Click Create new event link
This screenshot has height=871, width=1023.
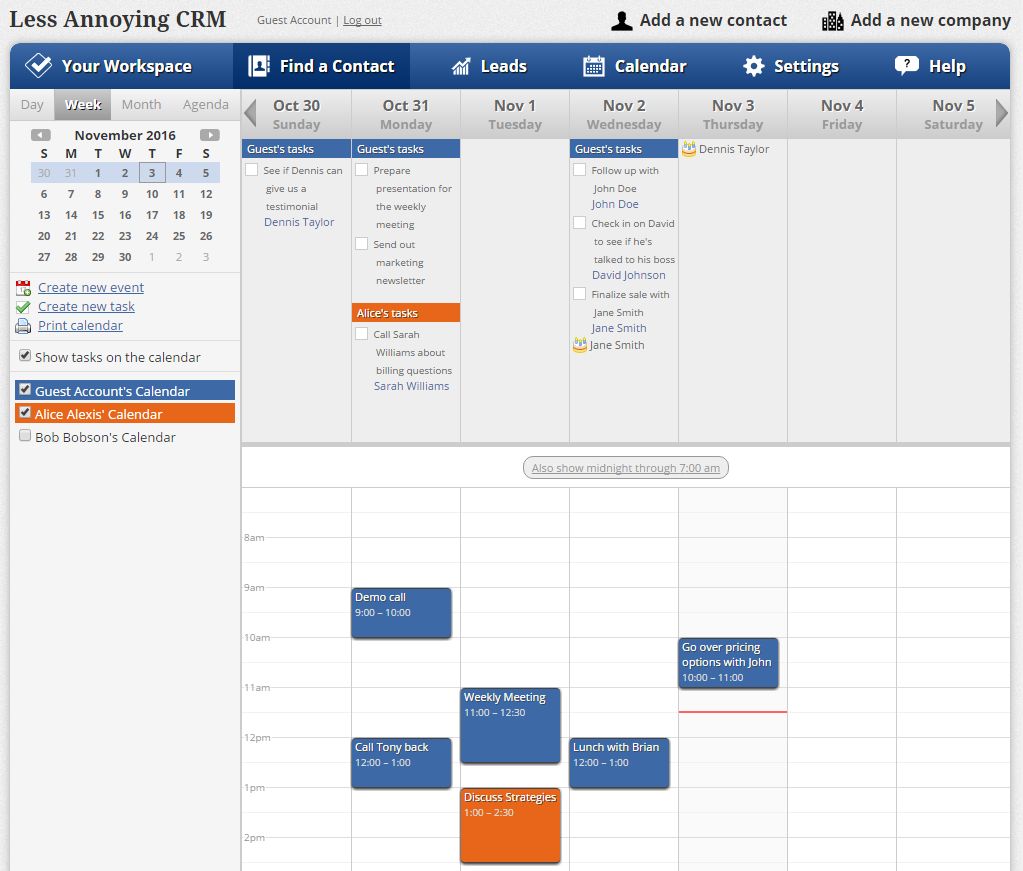(x=91, y=288)
